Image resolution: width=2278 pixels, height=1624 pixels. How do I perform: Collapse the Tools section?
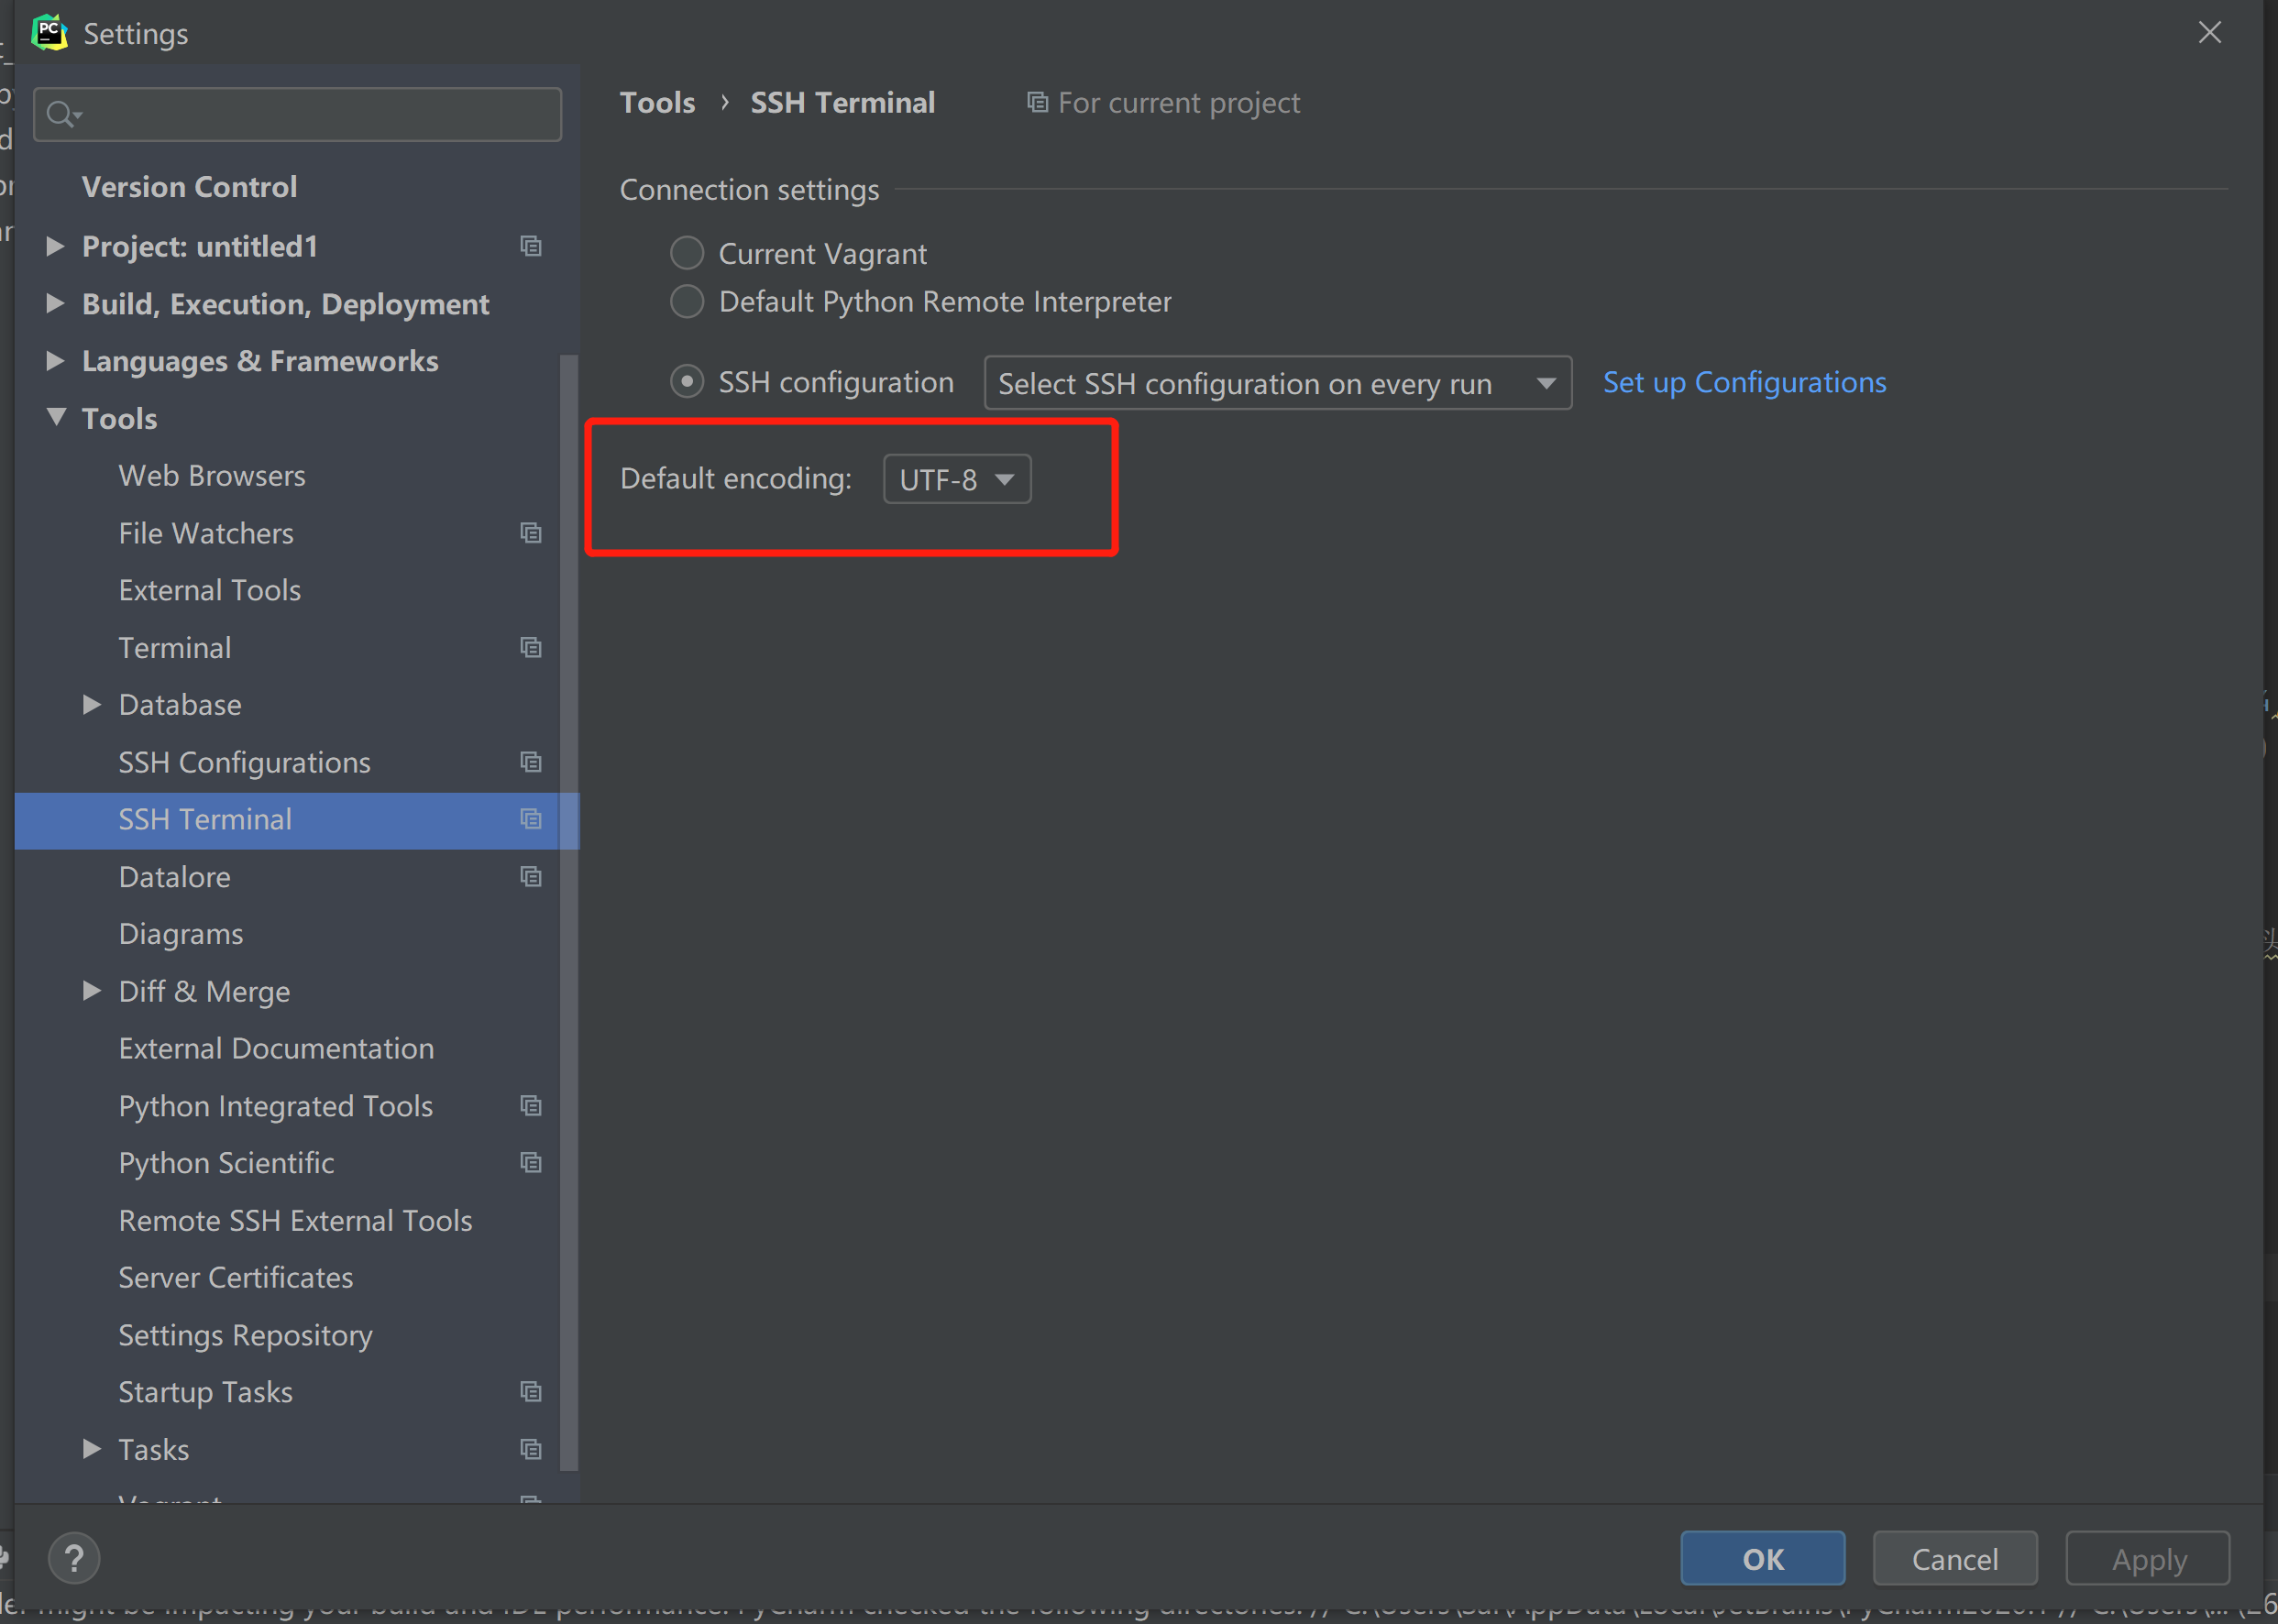(x=57, y=418)
